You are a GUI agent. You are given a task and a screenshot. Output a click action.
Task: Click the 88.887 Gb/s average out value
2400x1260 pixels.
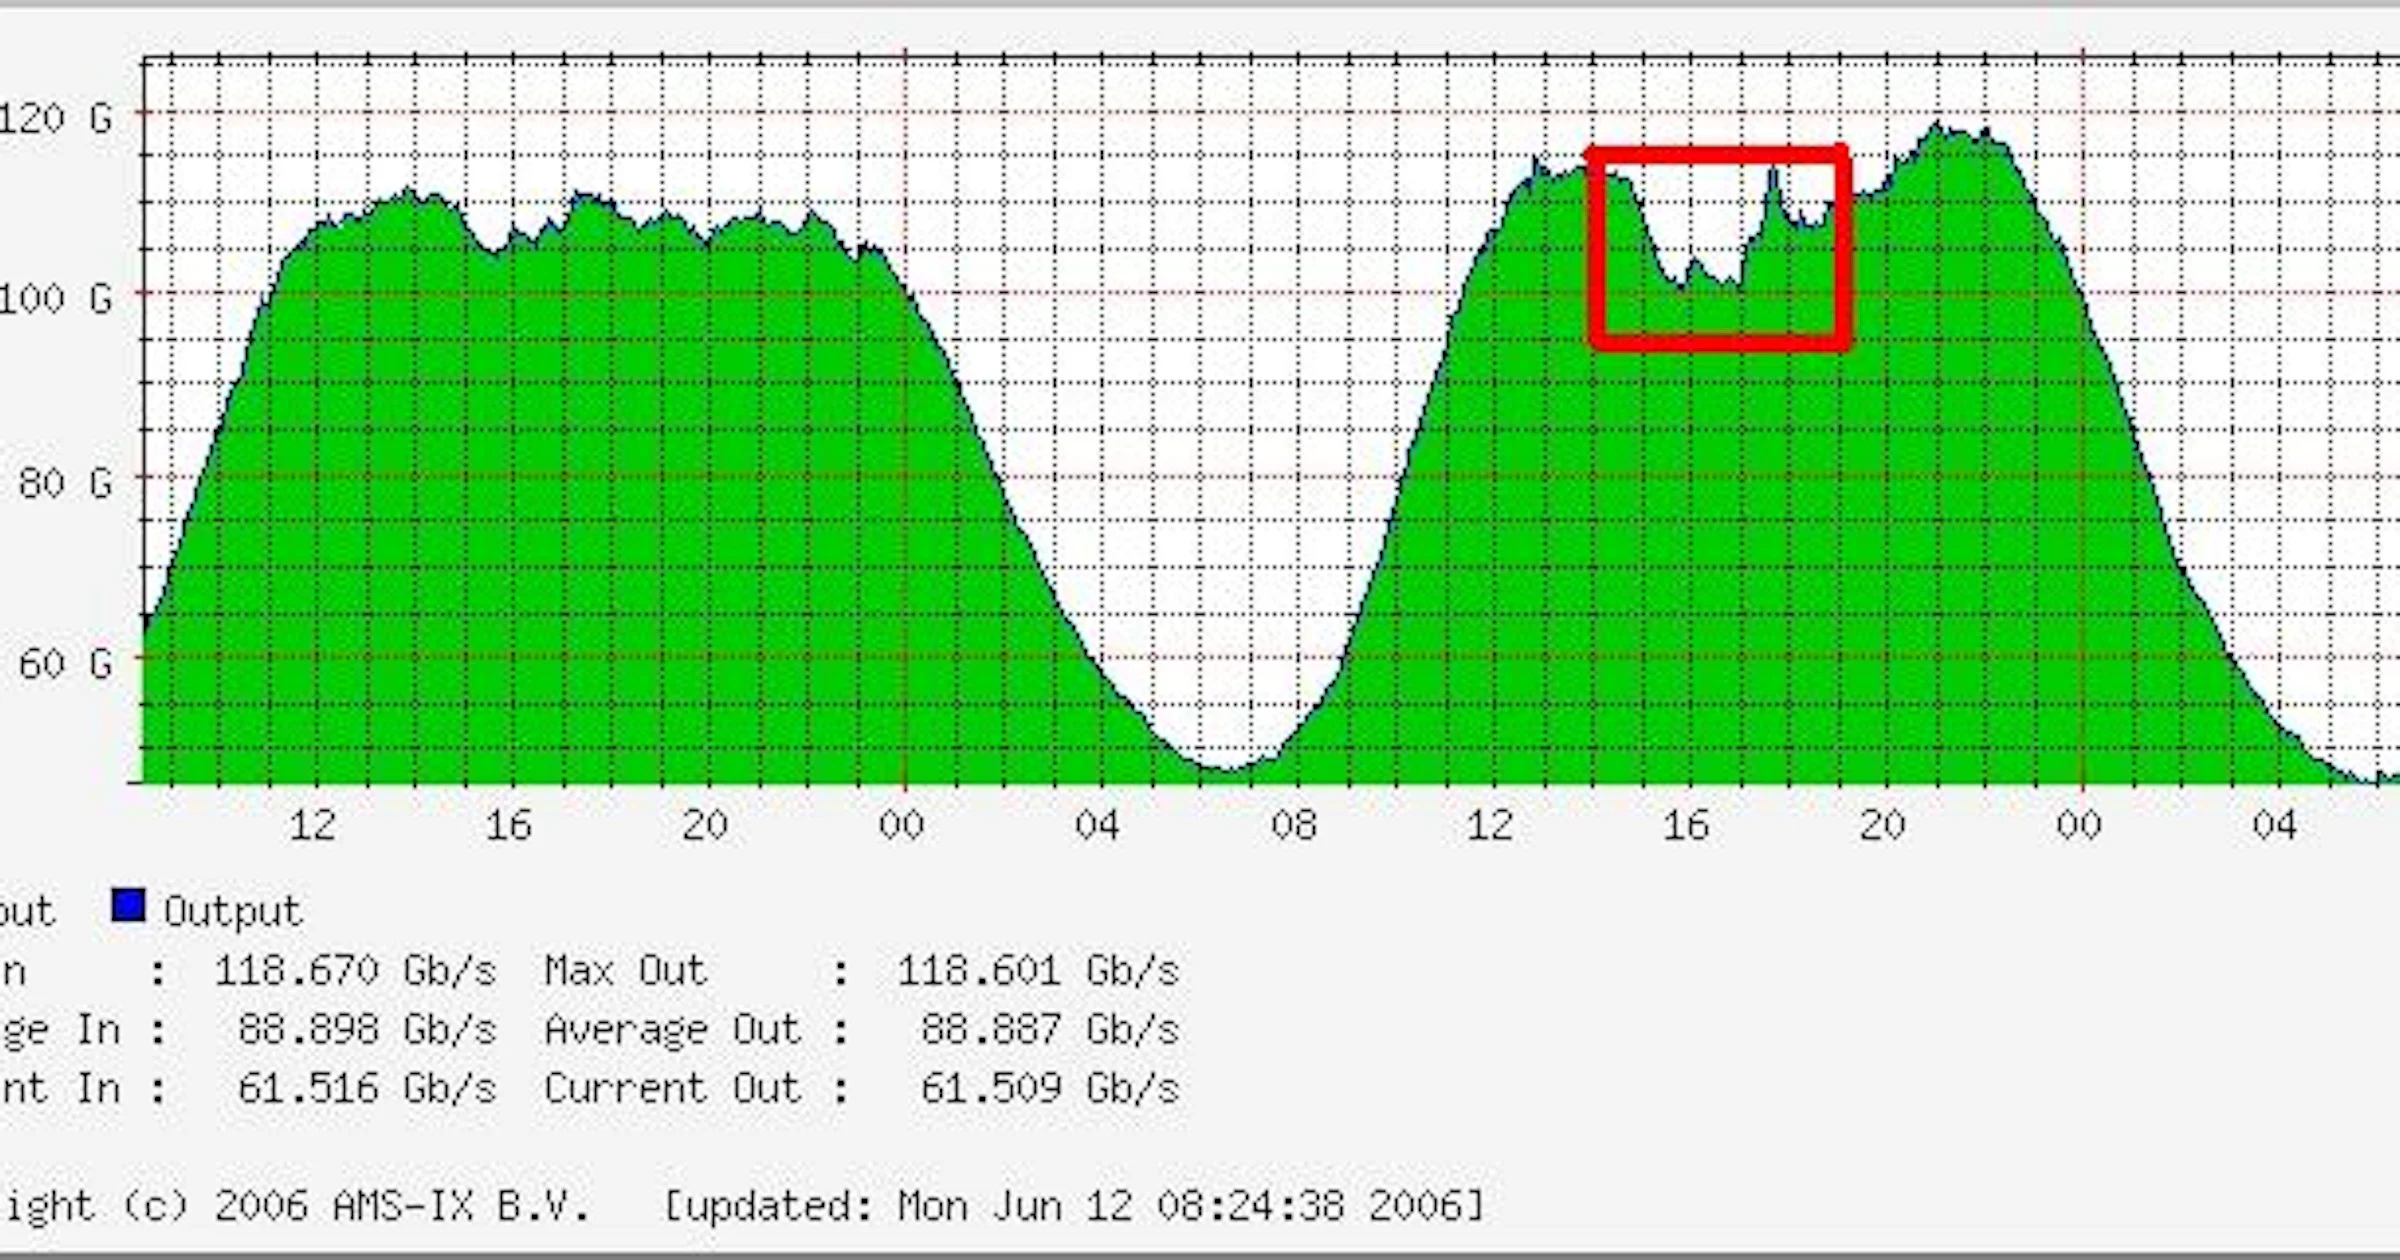1049,1029
